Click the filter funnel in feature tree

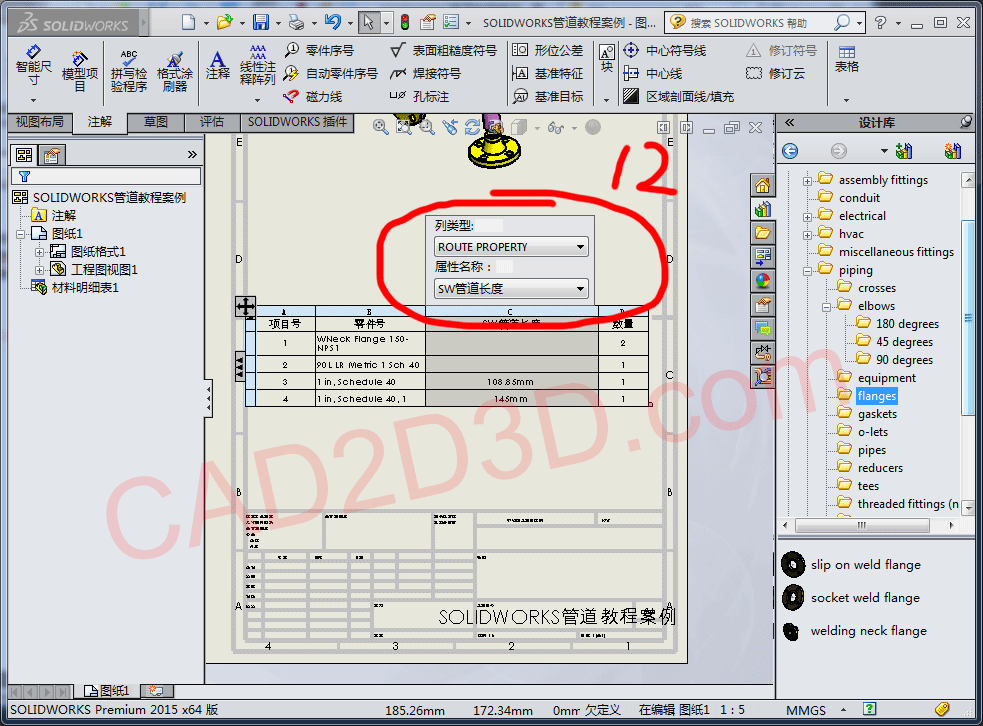[24, 176]
